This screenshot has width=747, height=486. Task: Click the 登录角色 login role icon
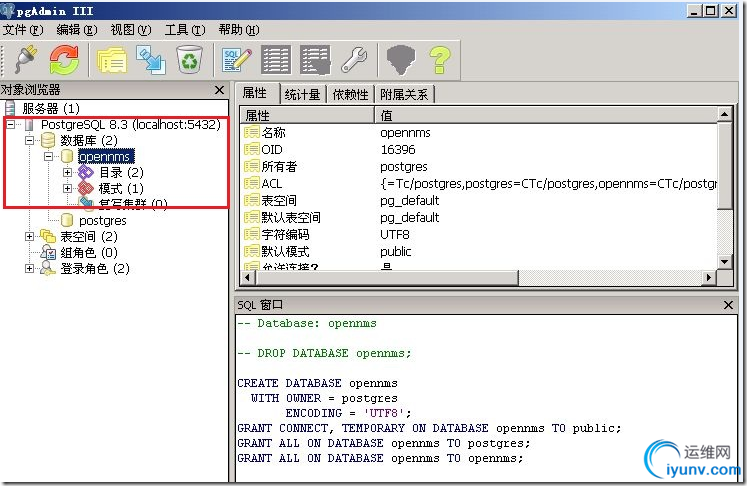pos(48,268)
